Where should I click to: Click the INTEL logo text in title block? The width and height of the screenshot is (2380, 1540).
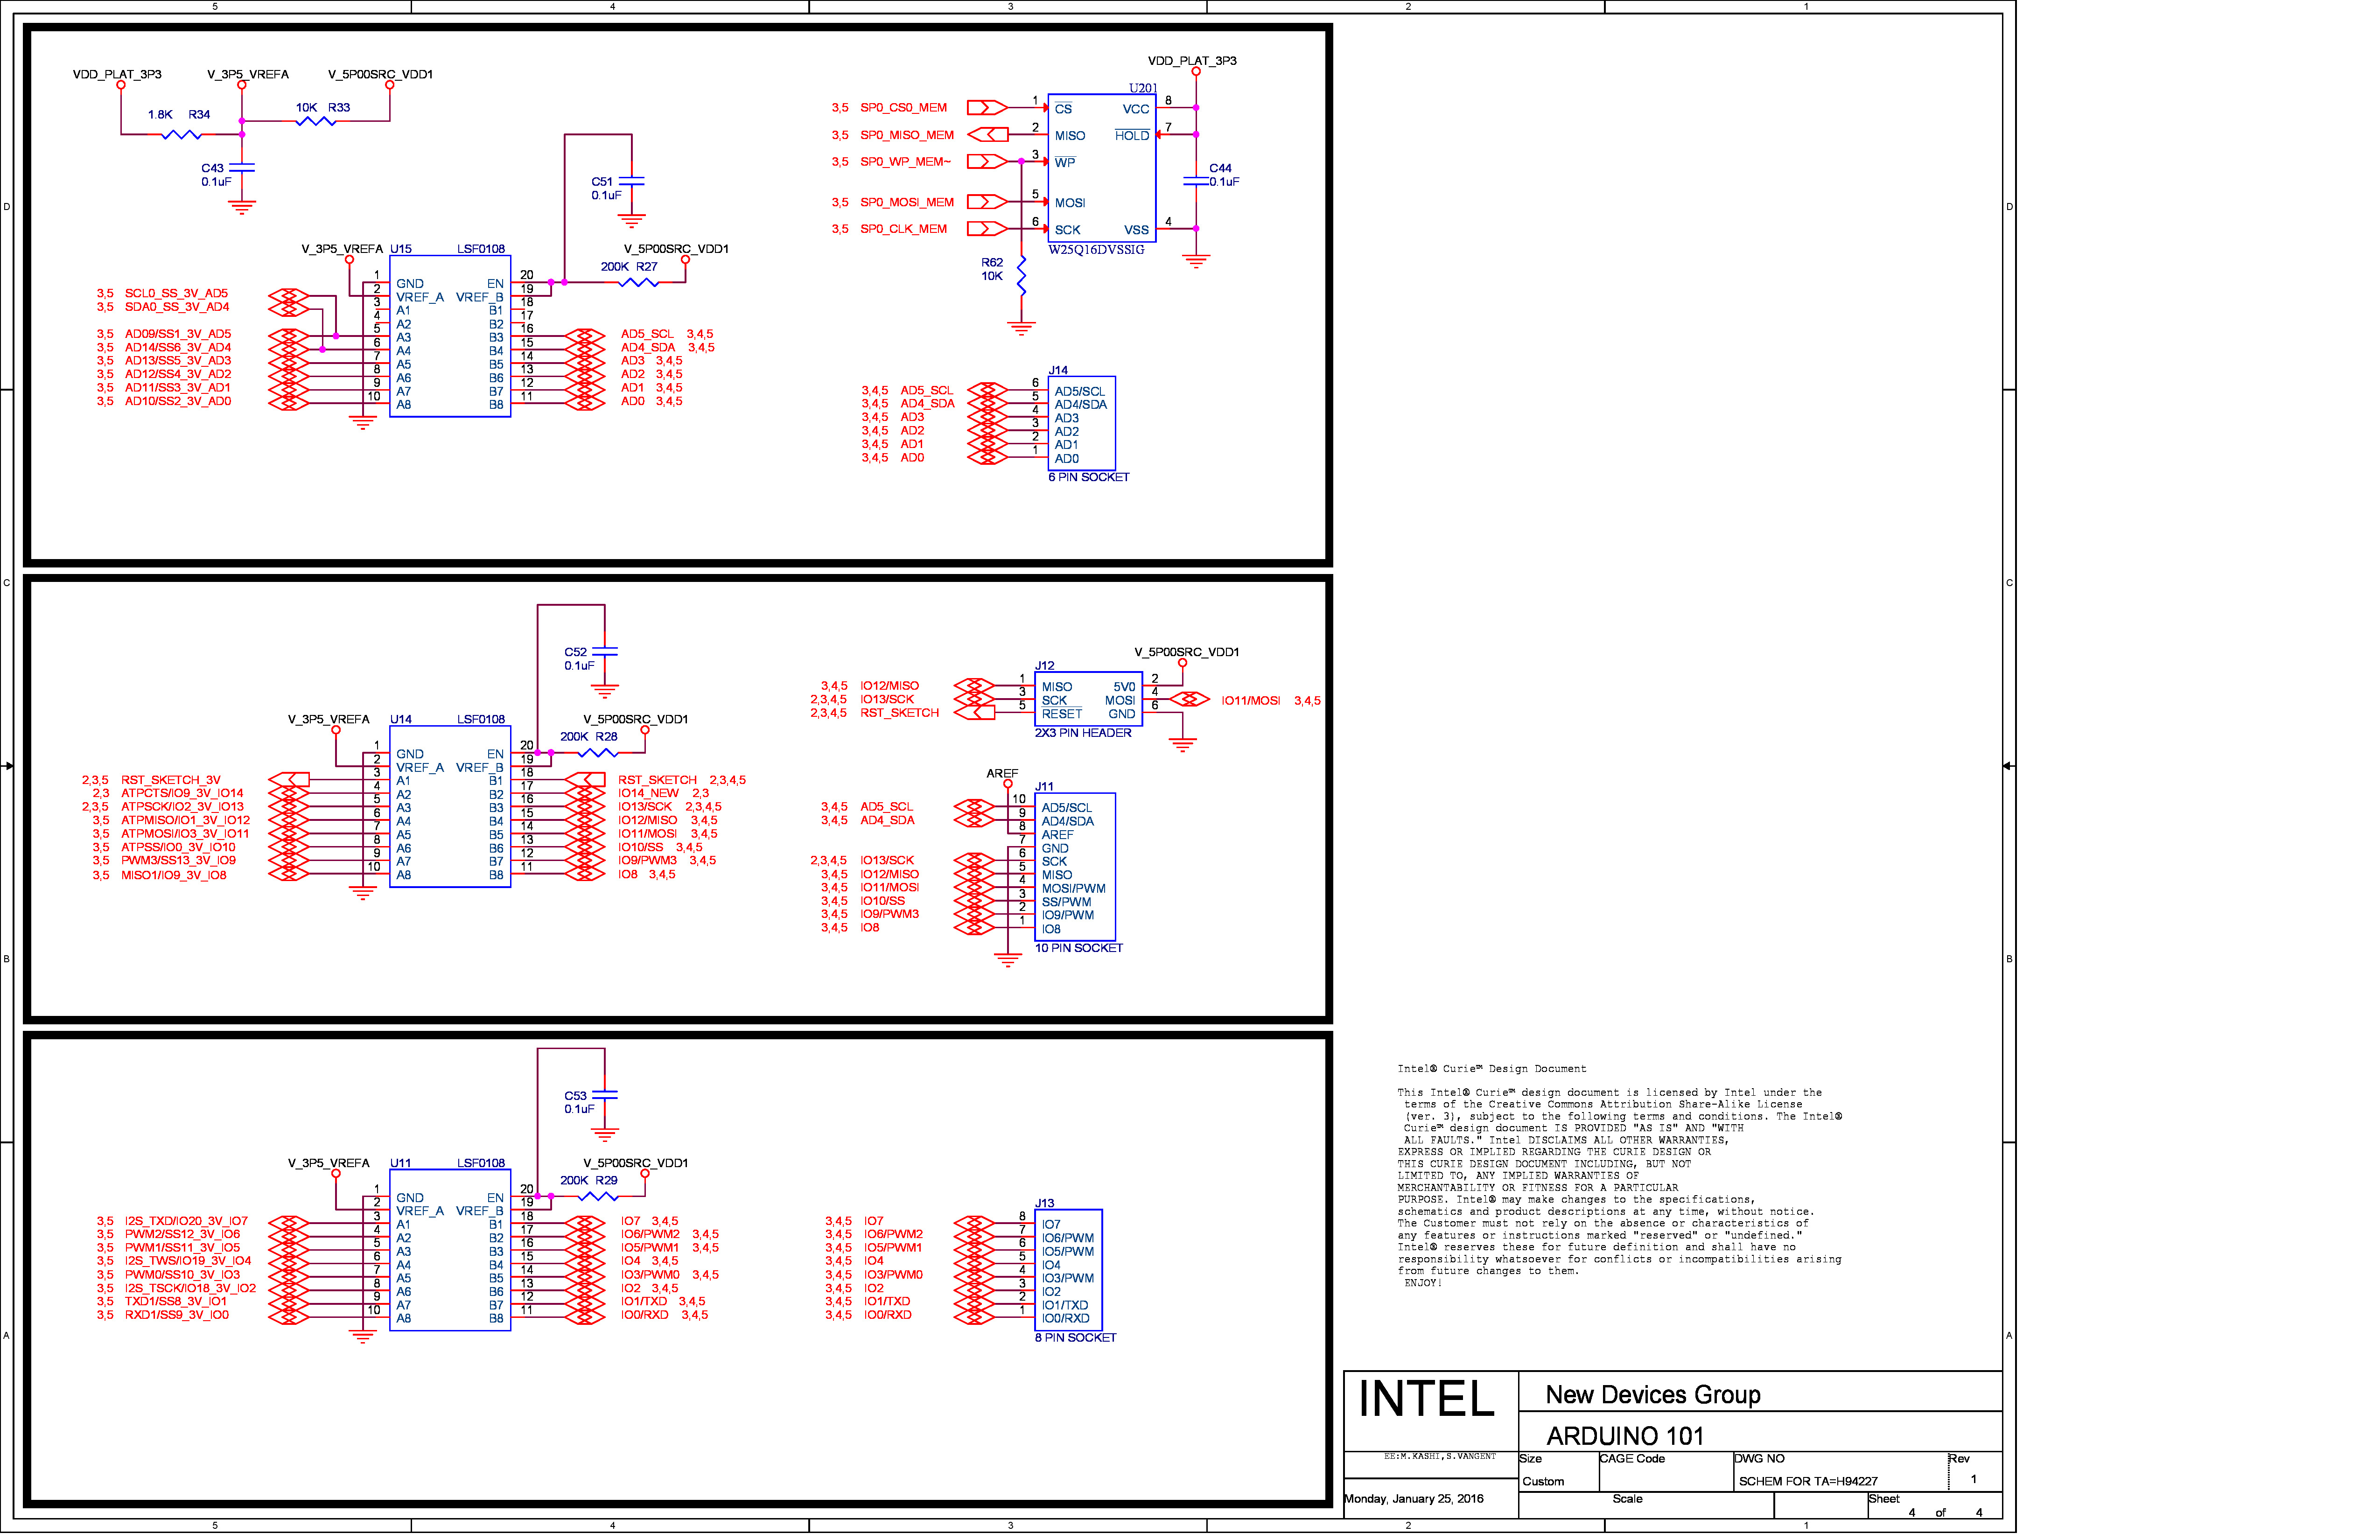coord(1428,1400)
